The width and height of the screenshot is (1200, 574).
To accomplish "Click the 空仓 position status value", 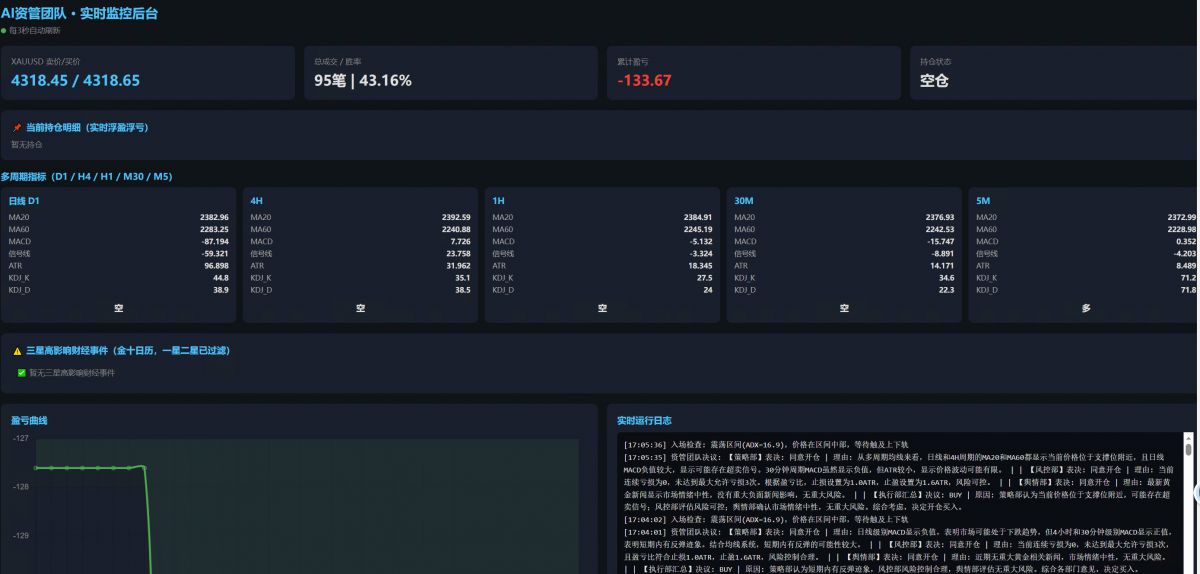I will 934,80.
